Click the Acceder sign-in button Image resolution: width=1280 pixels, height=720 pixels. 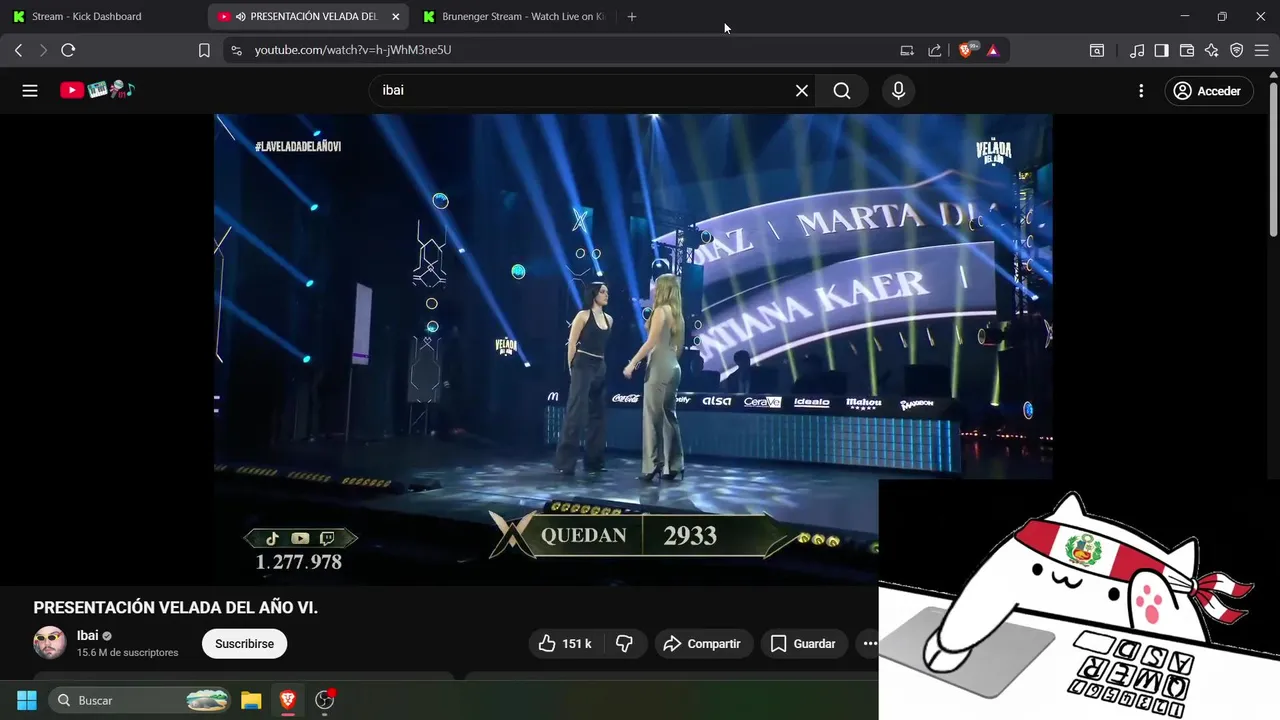1208,91
